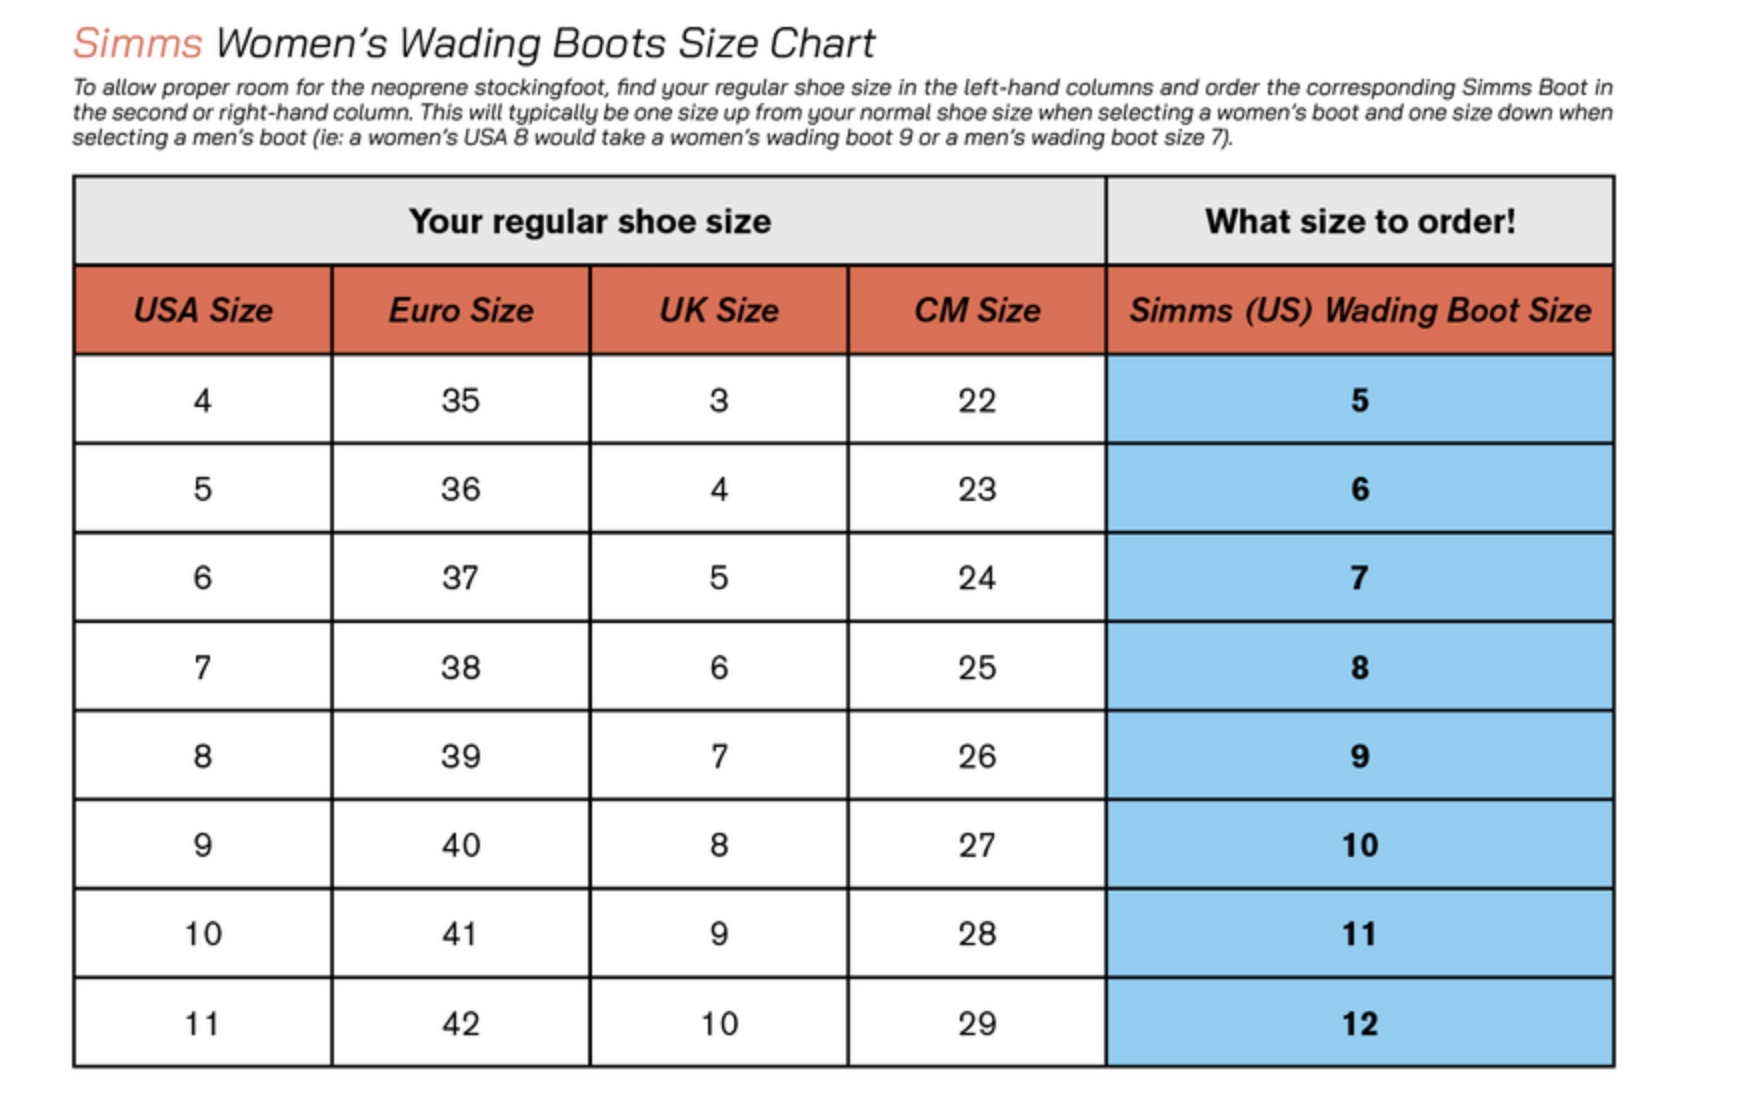Viewport: 1740px width, 1108px height.
Task: Select the 'Euro Size' column header
Action: (461, 310)
